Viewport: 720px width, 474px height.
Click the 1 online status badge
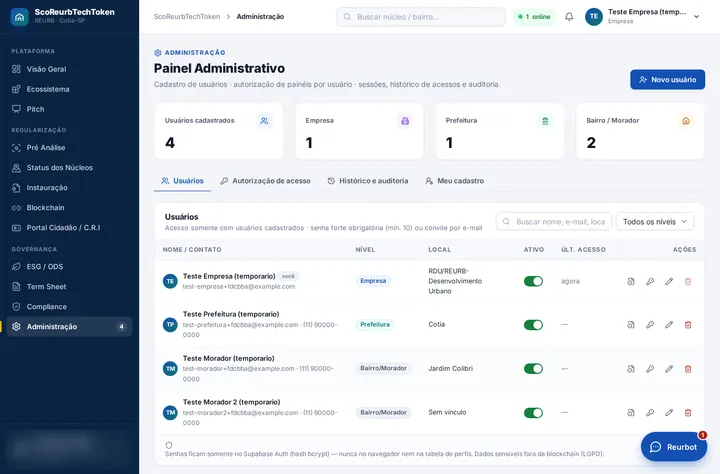point(534,17)
